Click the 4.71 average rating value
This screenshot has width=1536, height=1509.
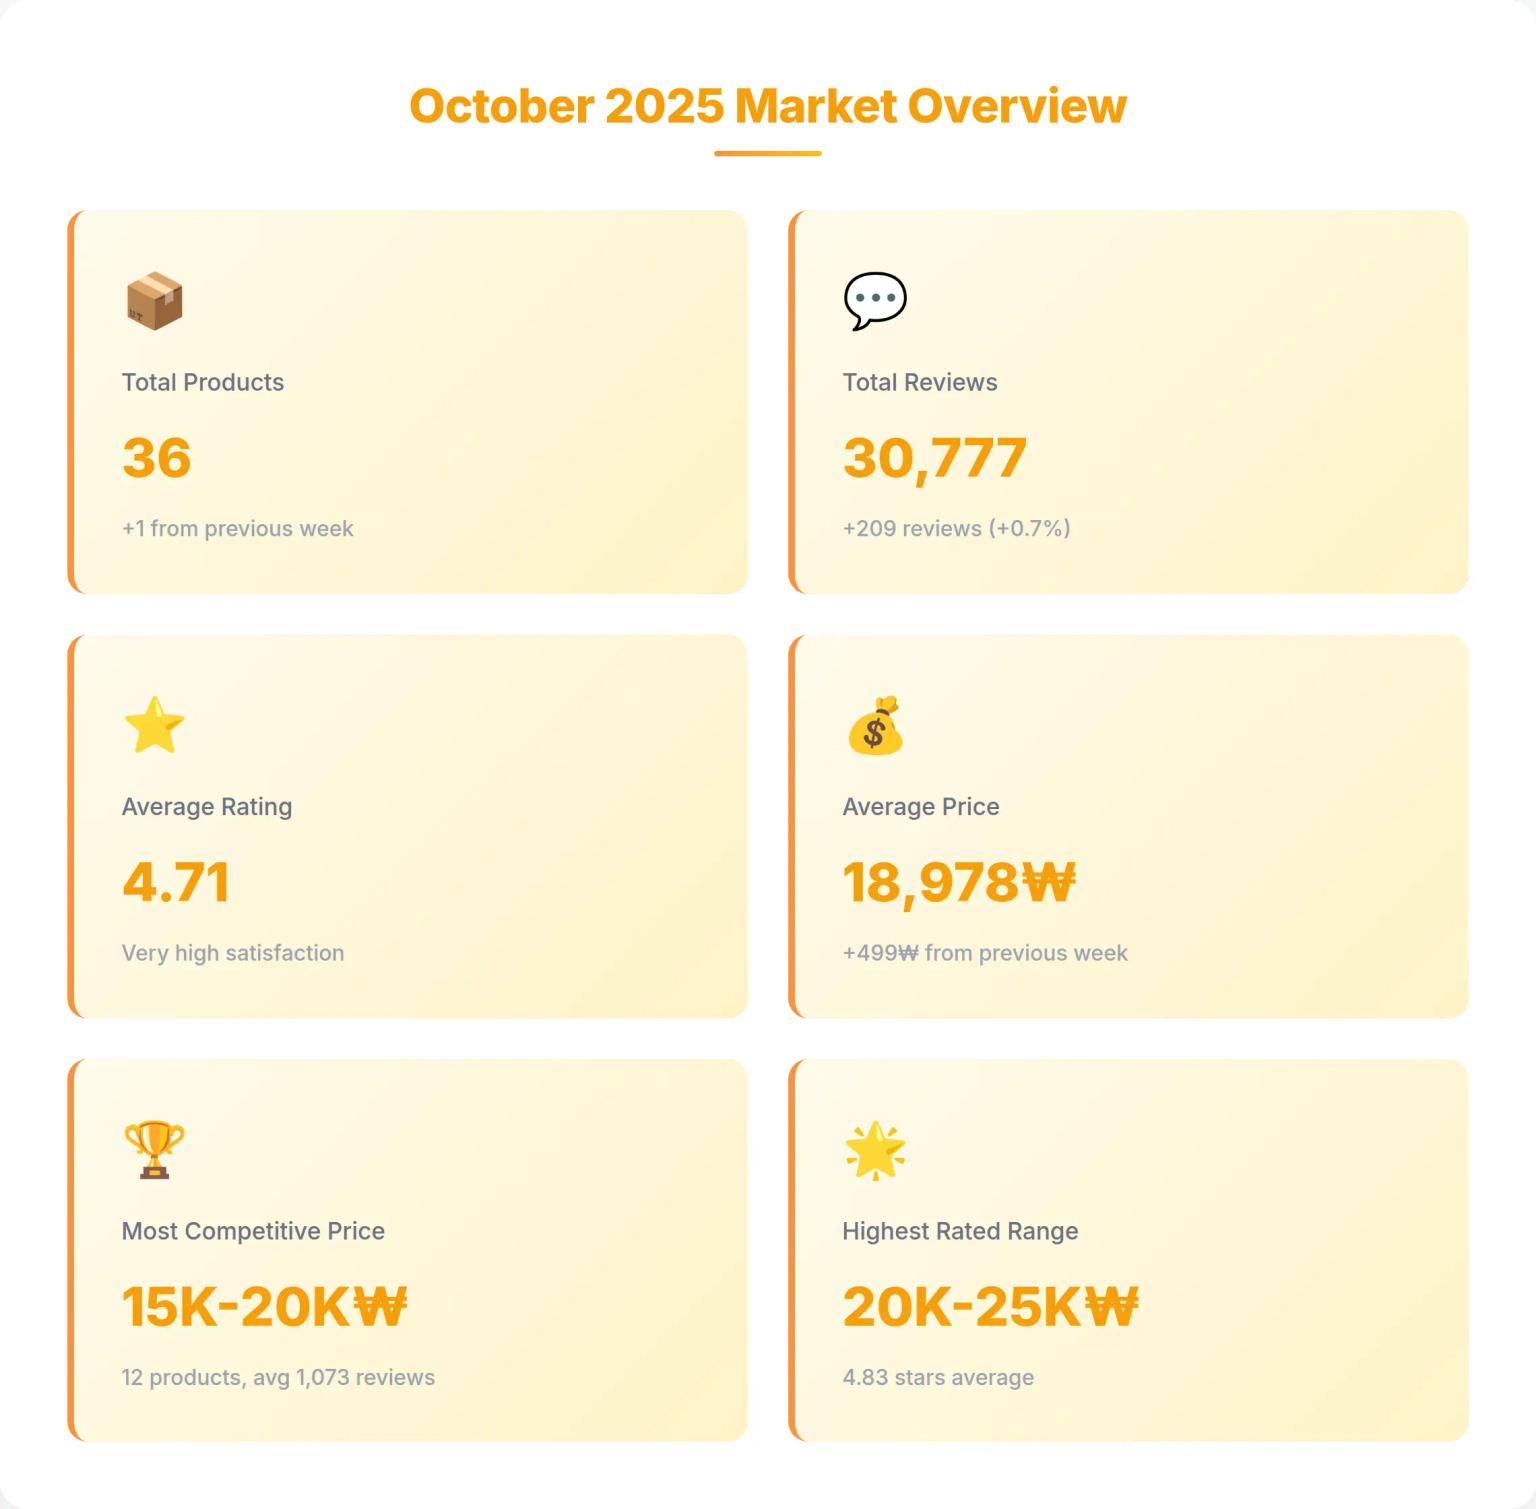[176, 883]
